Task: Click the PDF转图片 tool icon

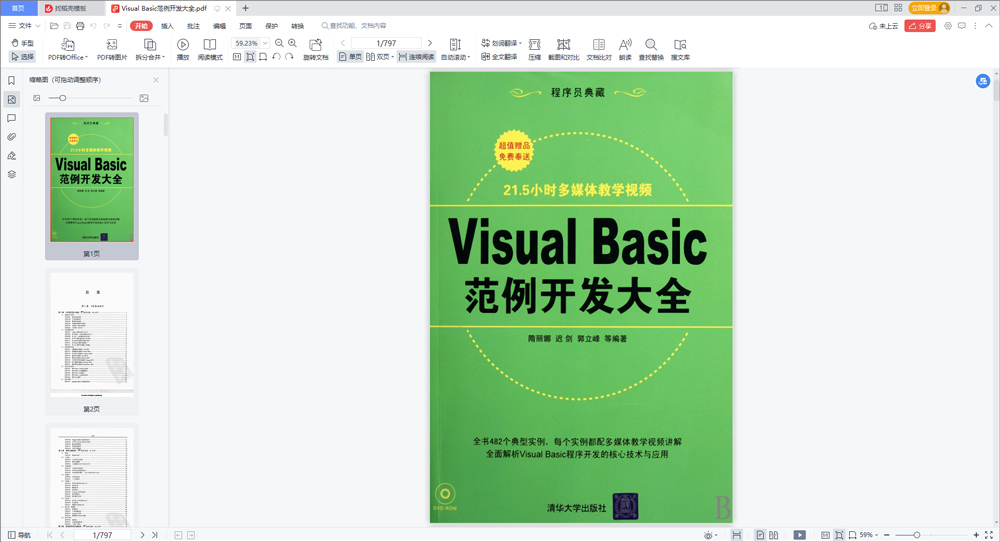Action: (x=111, y=45)
